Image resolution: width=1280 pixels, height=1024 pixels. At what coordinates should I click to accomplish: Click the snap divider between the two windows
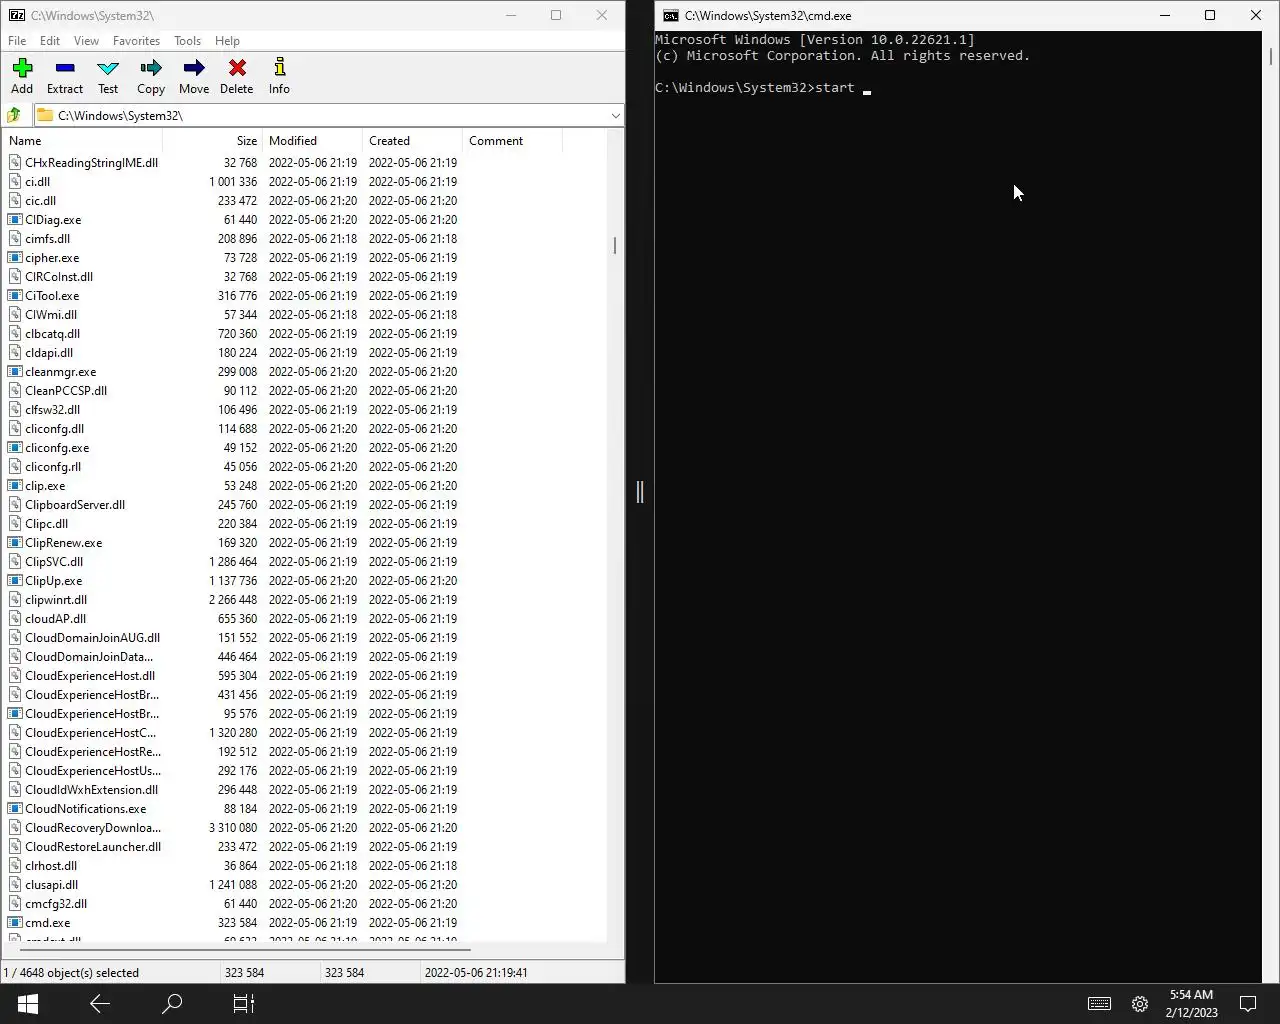[x=640, y=491]
